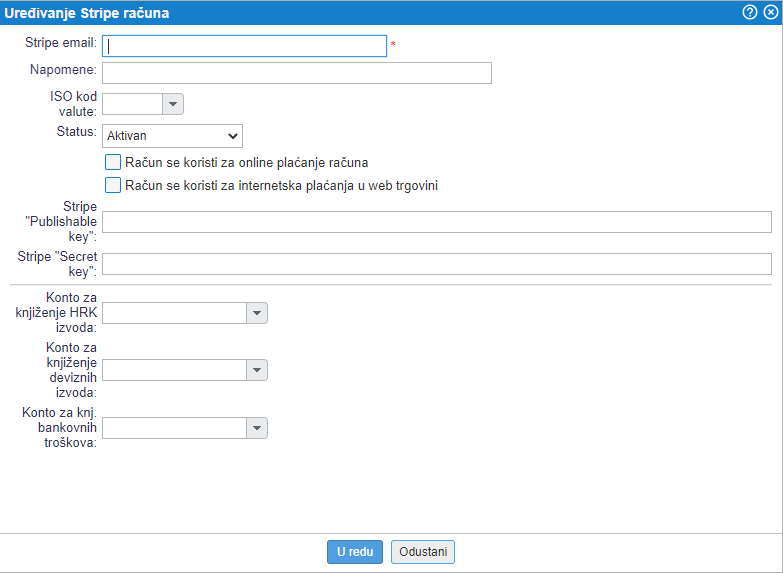Click the ISO kod valute text box
The height and width of the screenshot is (573, 783).
[x=132, y=104]
